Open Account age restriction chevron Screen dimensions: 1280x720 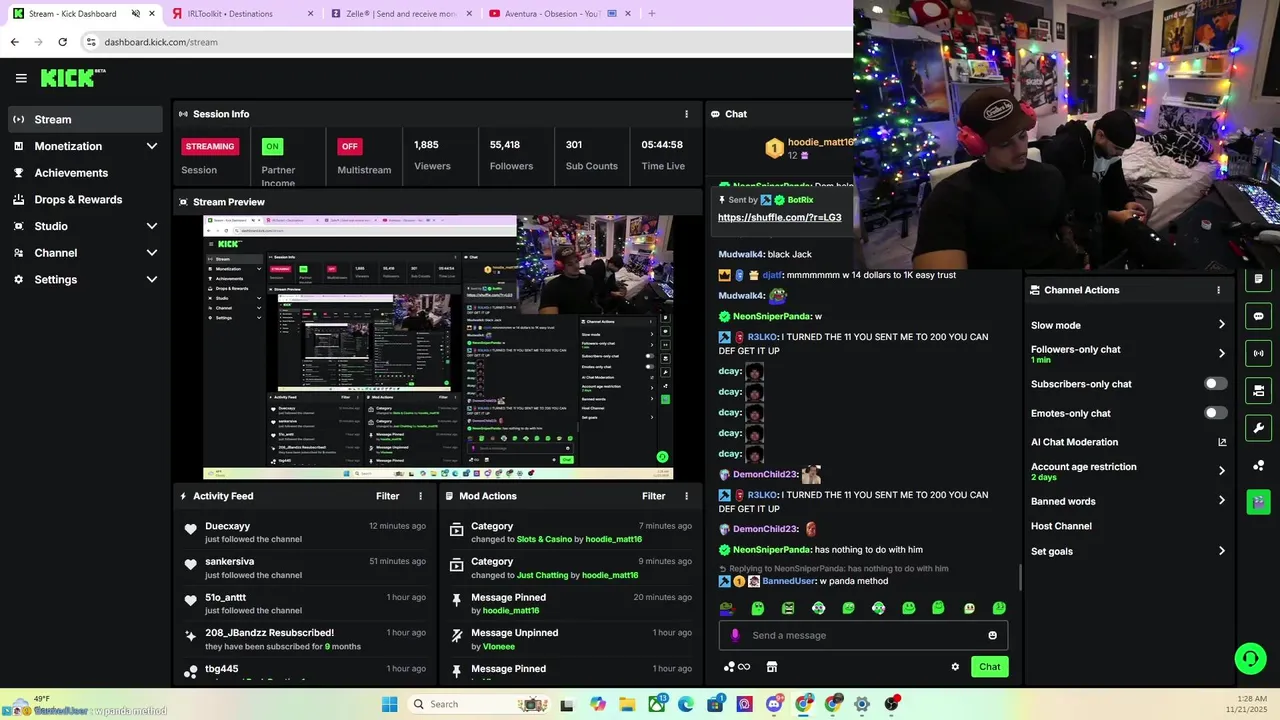(1221, 471)
